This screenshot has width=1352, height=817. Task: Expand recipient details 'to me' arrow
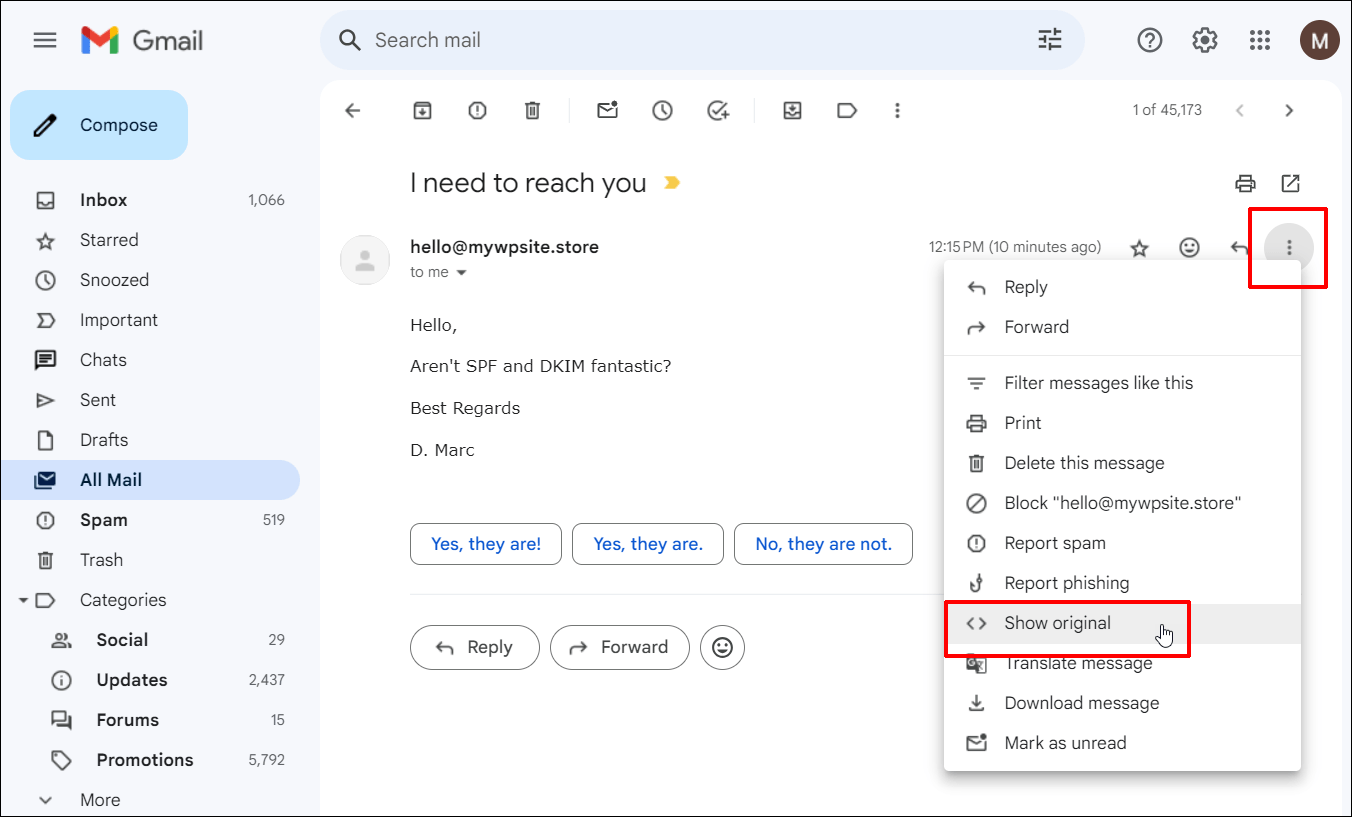(462, 272)
